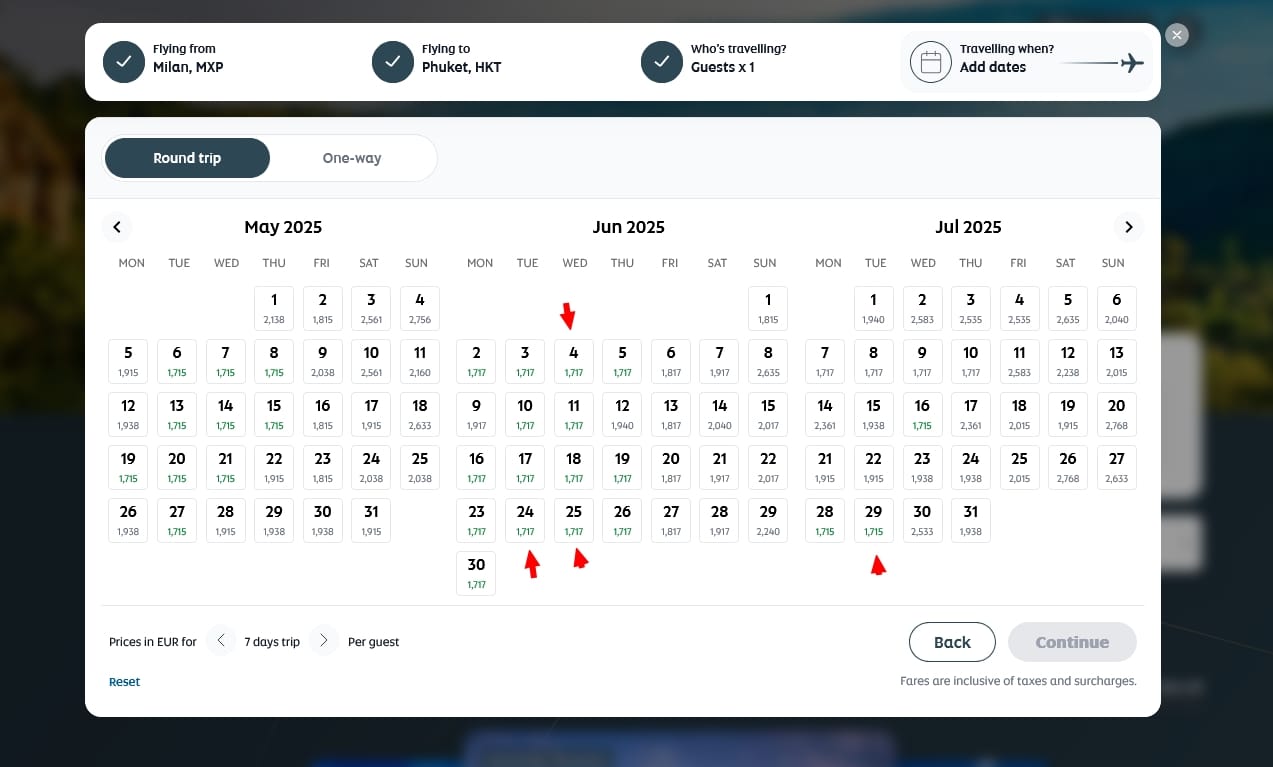Increase trip length from 7 days

pyautogui.click(x=323, y=641)
